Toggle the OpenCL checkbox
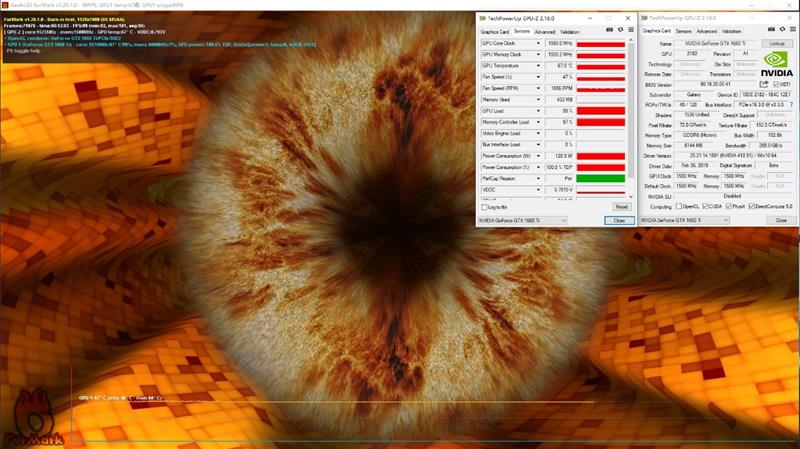The width and height of the screenshot is (800, 449). coord(679,207)
